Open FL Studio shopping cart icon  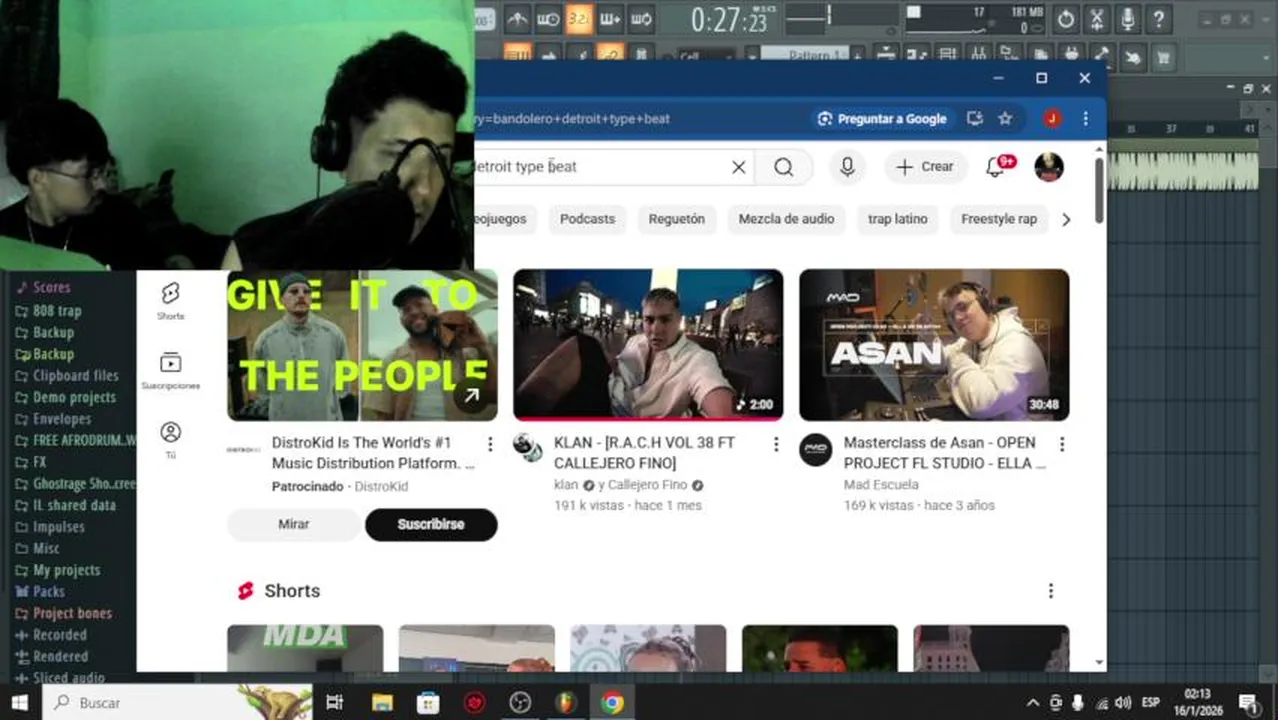point(1163,57)
